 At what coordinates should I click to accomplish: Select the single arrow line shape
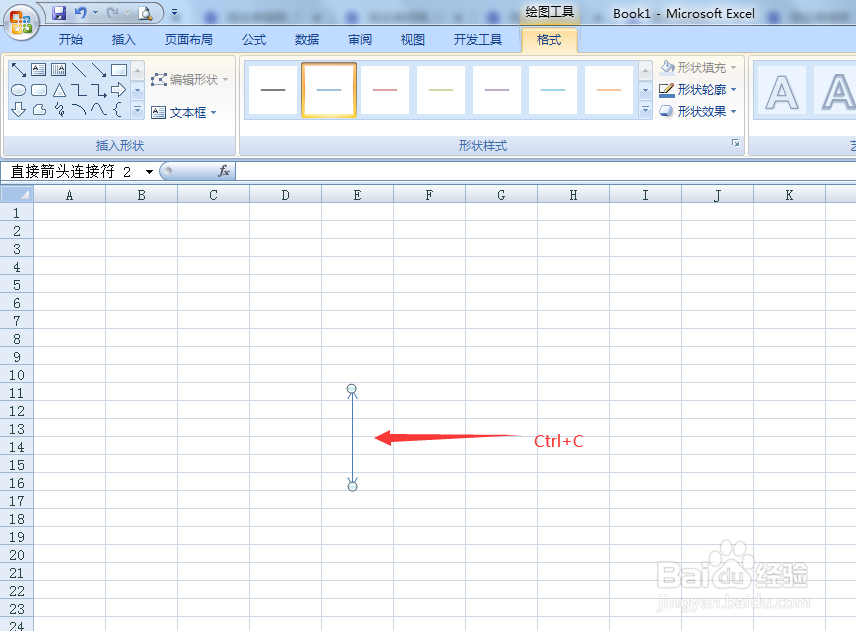click(99, 69)
